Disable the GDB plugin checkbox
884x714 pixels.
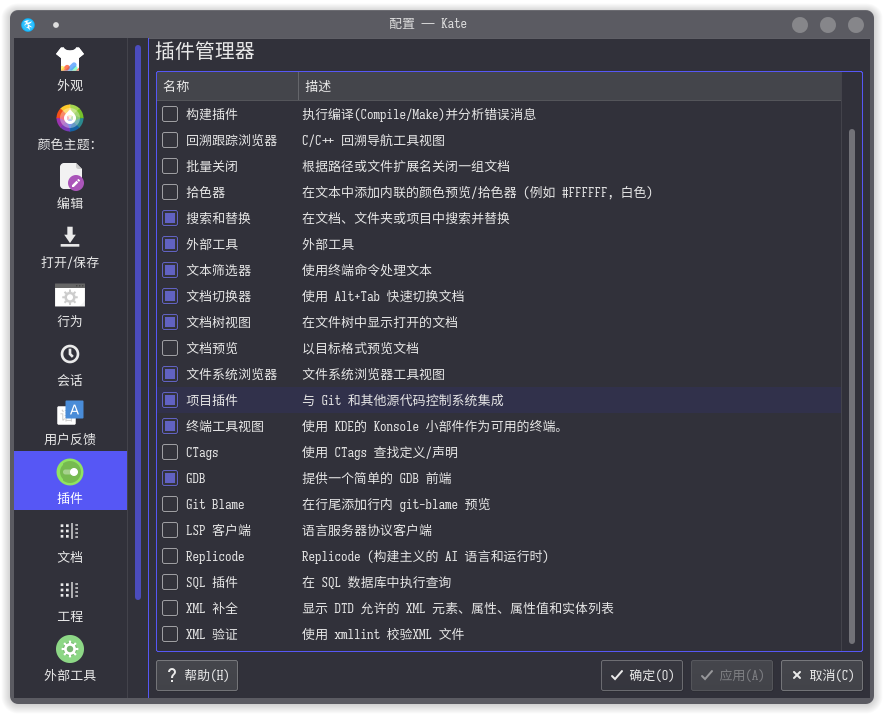170,478
